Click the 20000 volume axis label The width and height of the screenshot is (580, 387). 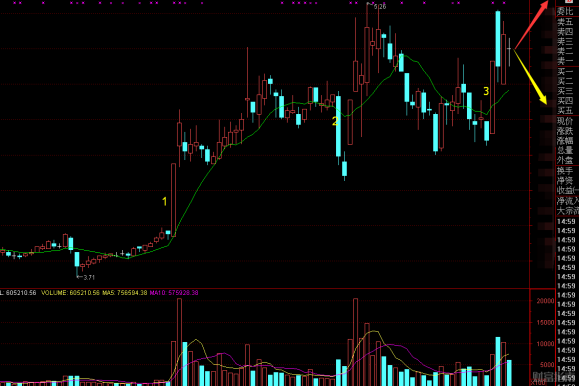tap(546, 301)
